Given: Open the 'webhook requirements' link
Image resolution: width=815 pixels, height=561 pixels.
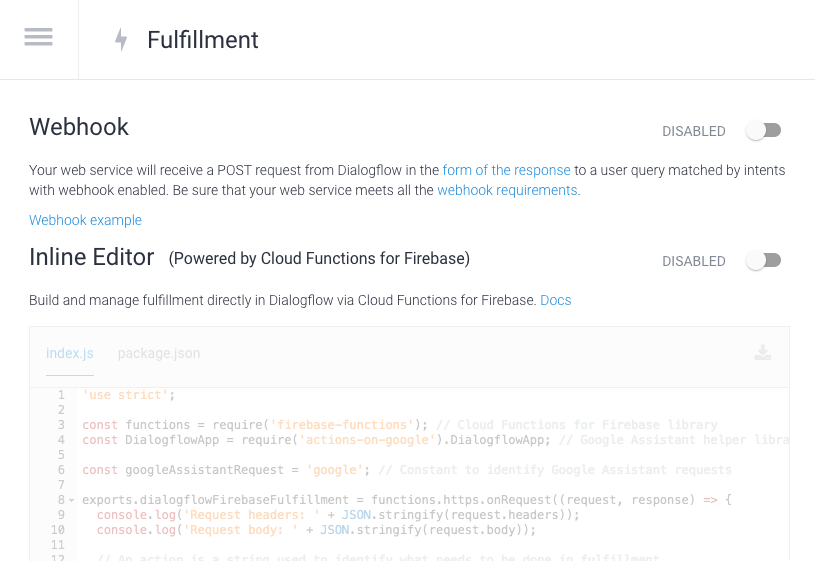Looking at the screenshot, I should (x=507, y=190).
